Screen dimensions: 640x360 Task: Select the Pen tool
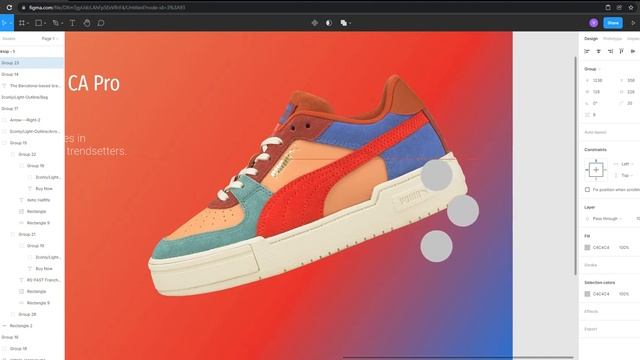55,23
